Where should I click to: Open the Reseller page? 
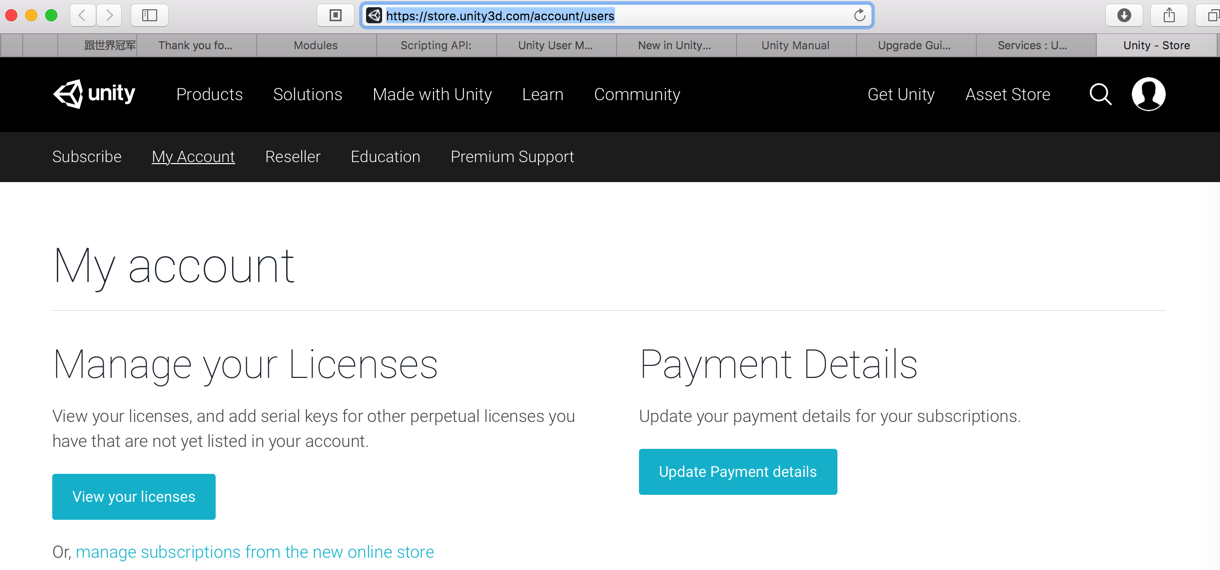click(x=292, y=157)
